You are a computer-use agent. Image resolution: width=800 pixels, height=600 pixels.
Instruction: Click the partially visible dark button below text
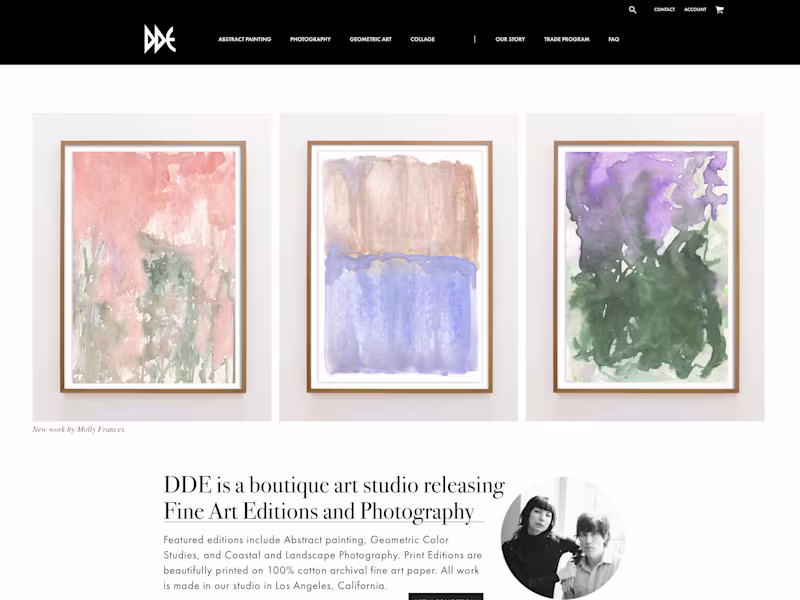[x=446, y=596]
